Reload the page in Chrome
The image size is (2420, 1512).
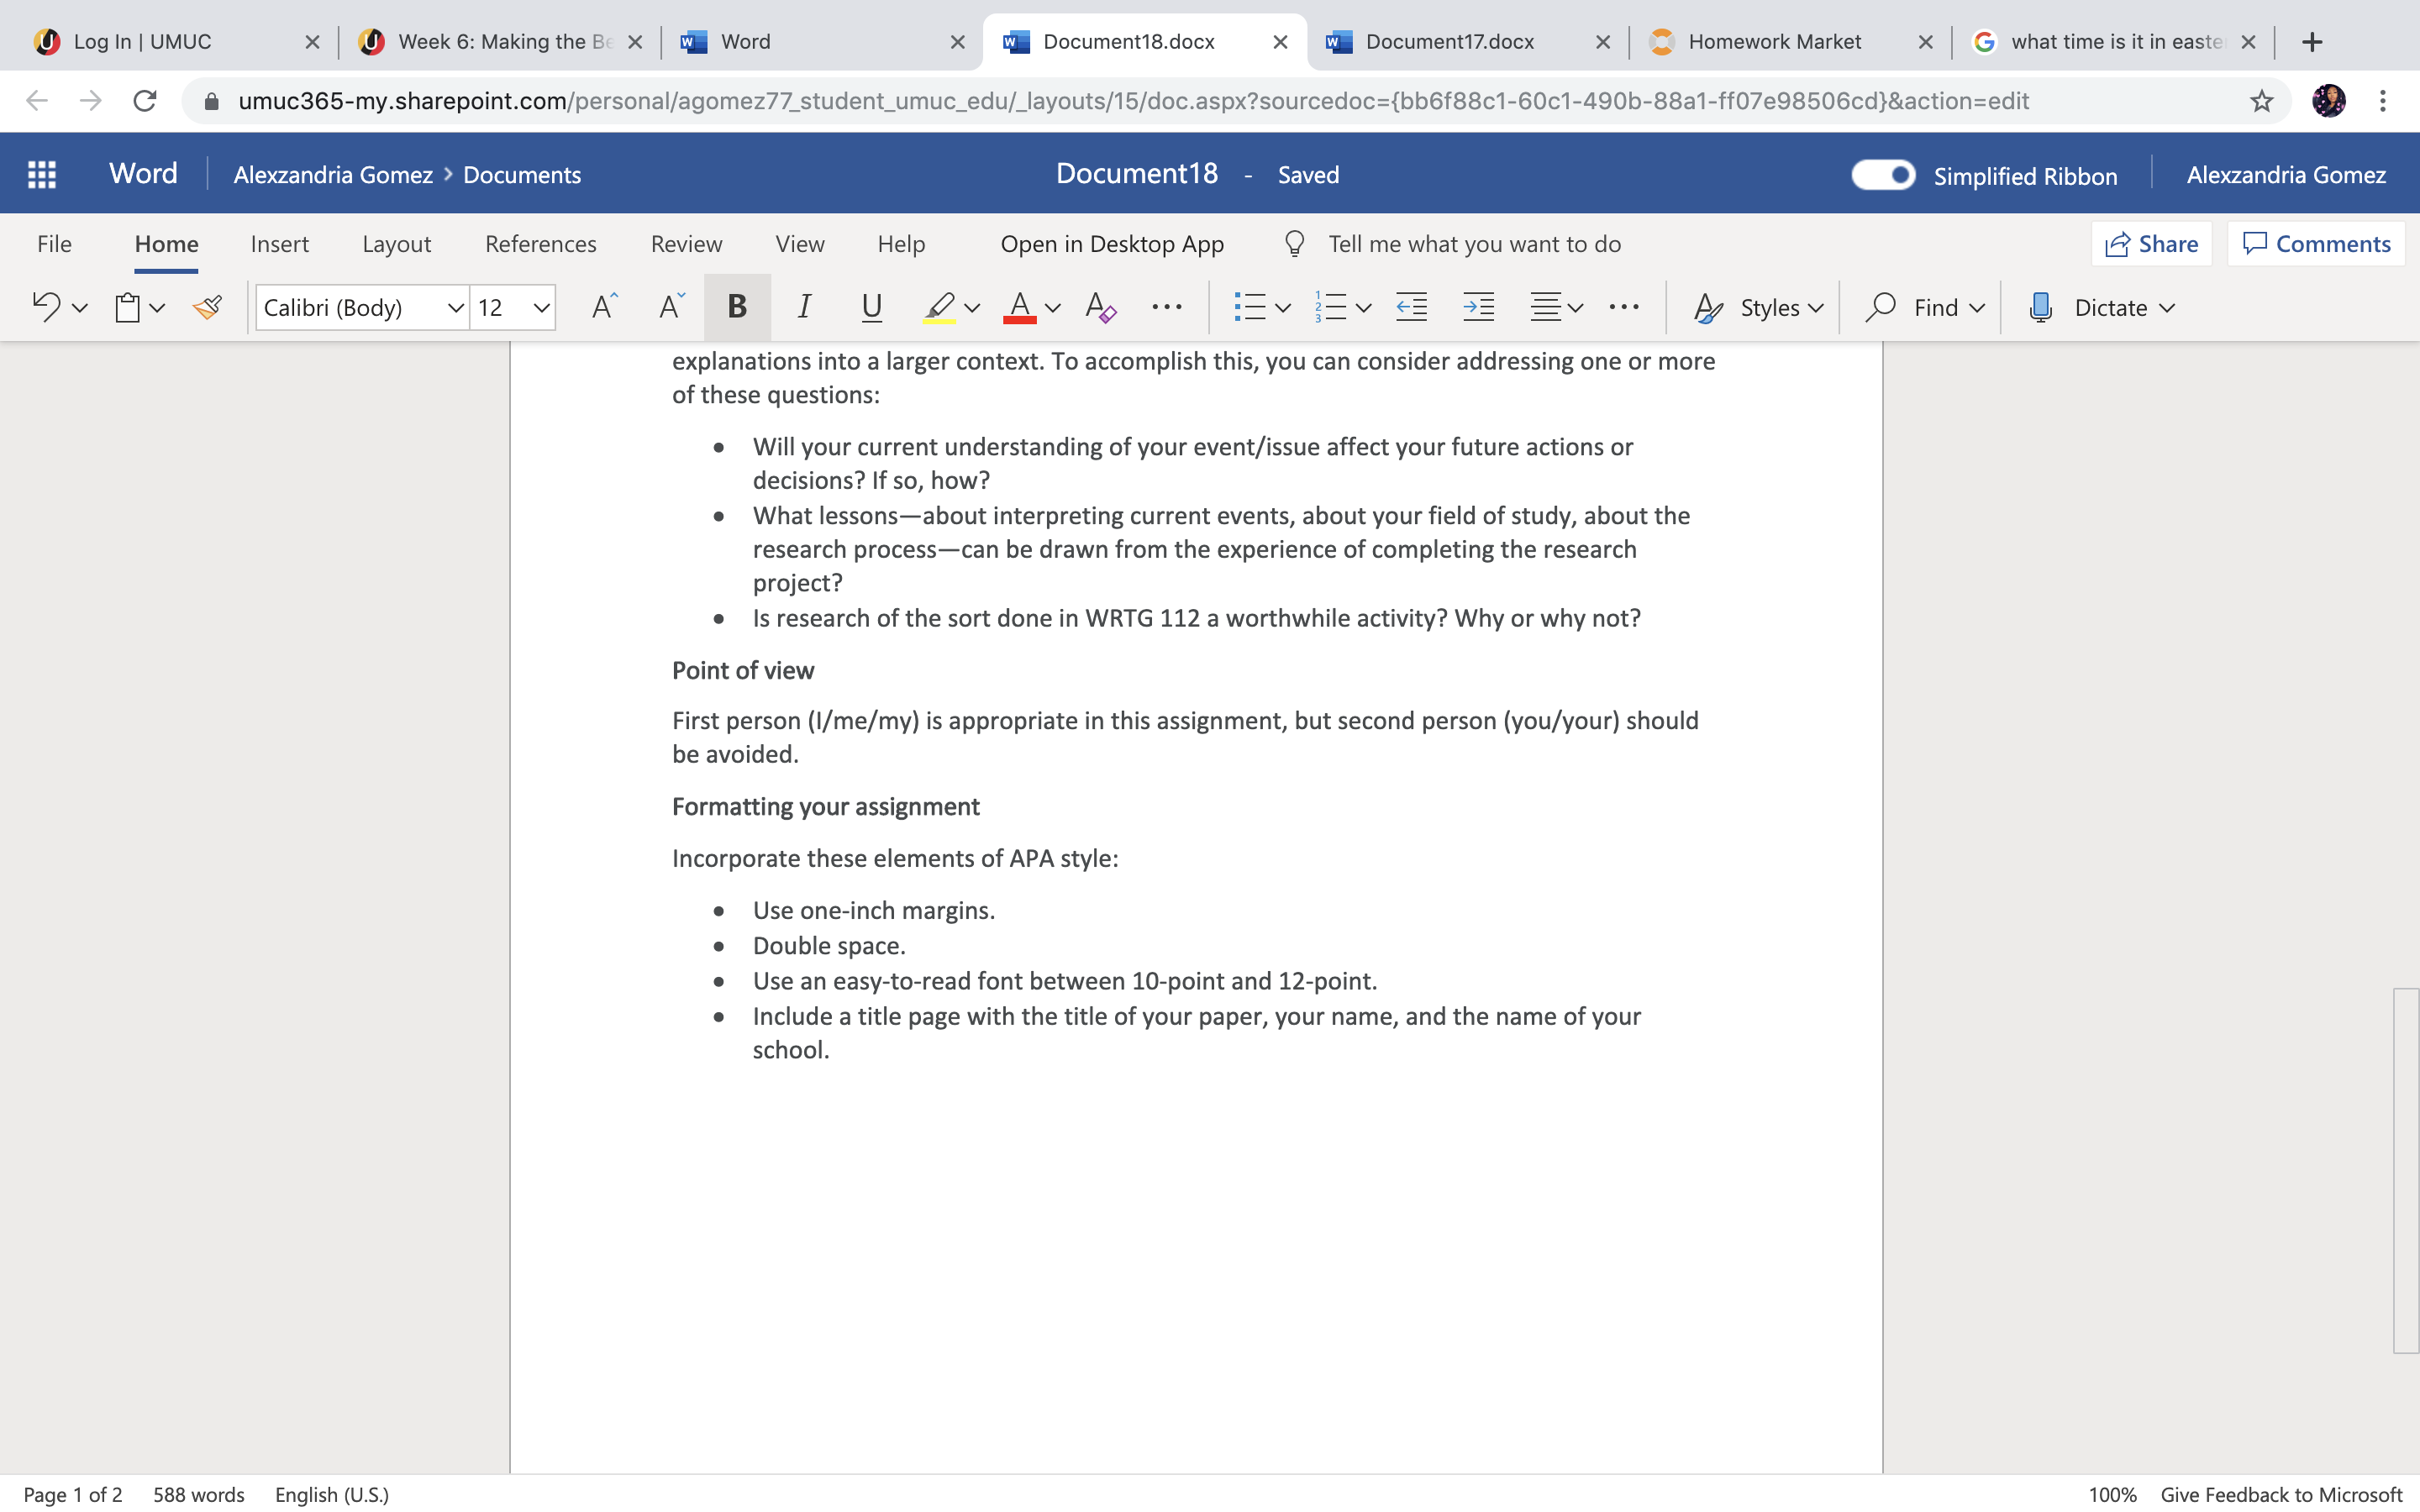[145, 101]
